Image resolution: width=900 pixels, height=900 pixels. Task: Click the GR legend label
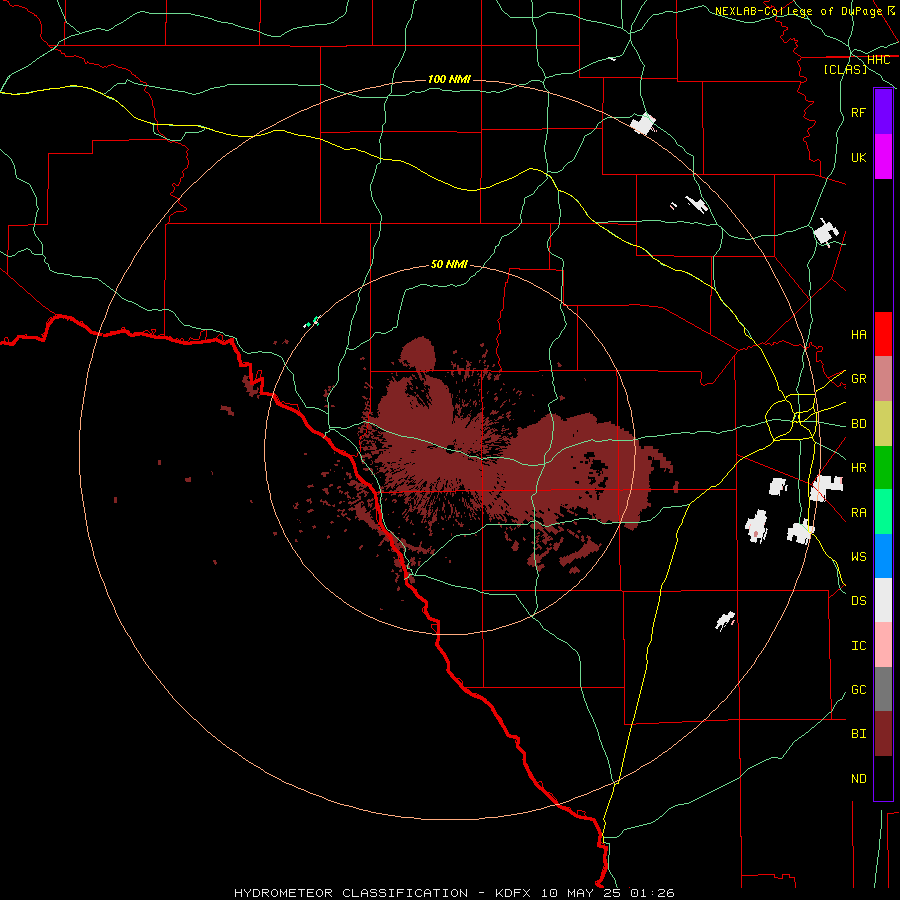click(858, 379)
